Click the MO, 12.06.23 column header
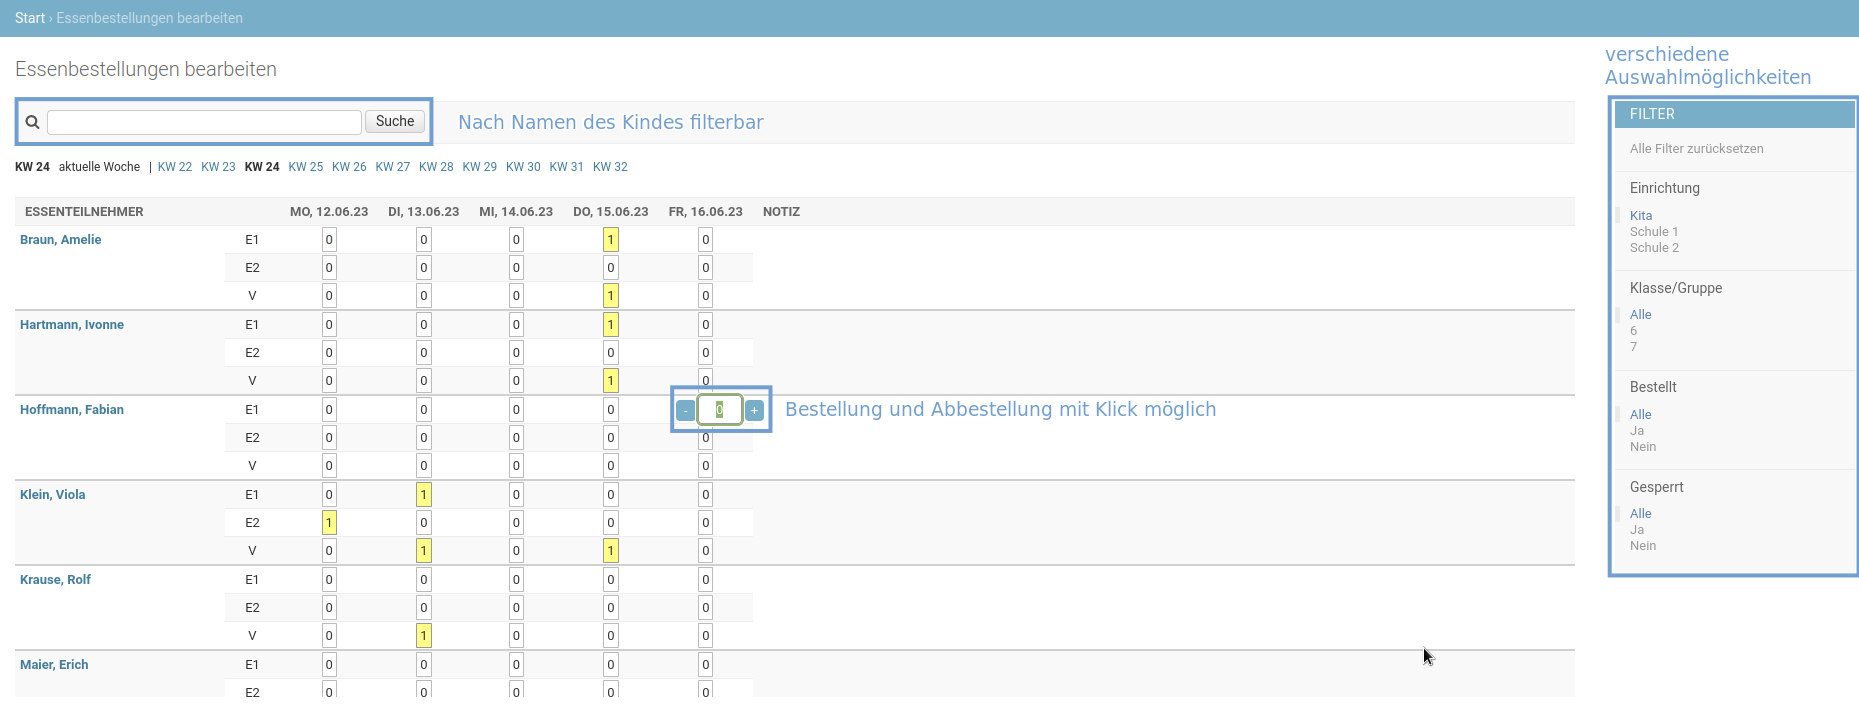Screen dimensions: 1859x707 pyautogui.click(x=329, y=212)
